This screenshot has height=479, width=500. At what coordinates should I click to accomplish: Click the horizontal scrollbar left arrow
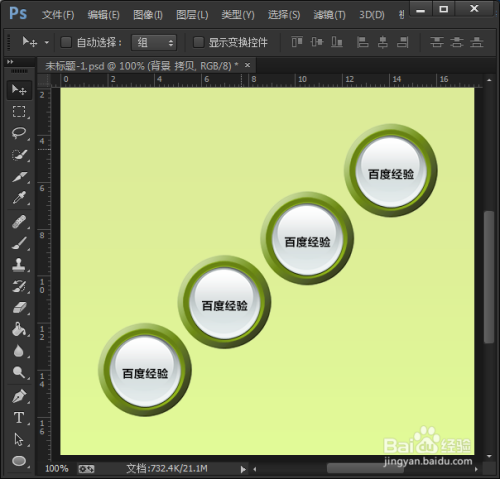pyautogui.click(x=255, y=469)
